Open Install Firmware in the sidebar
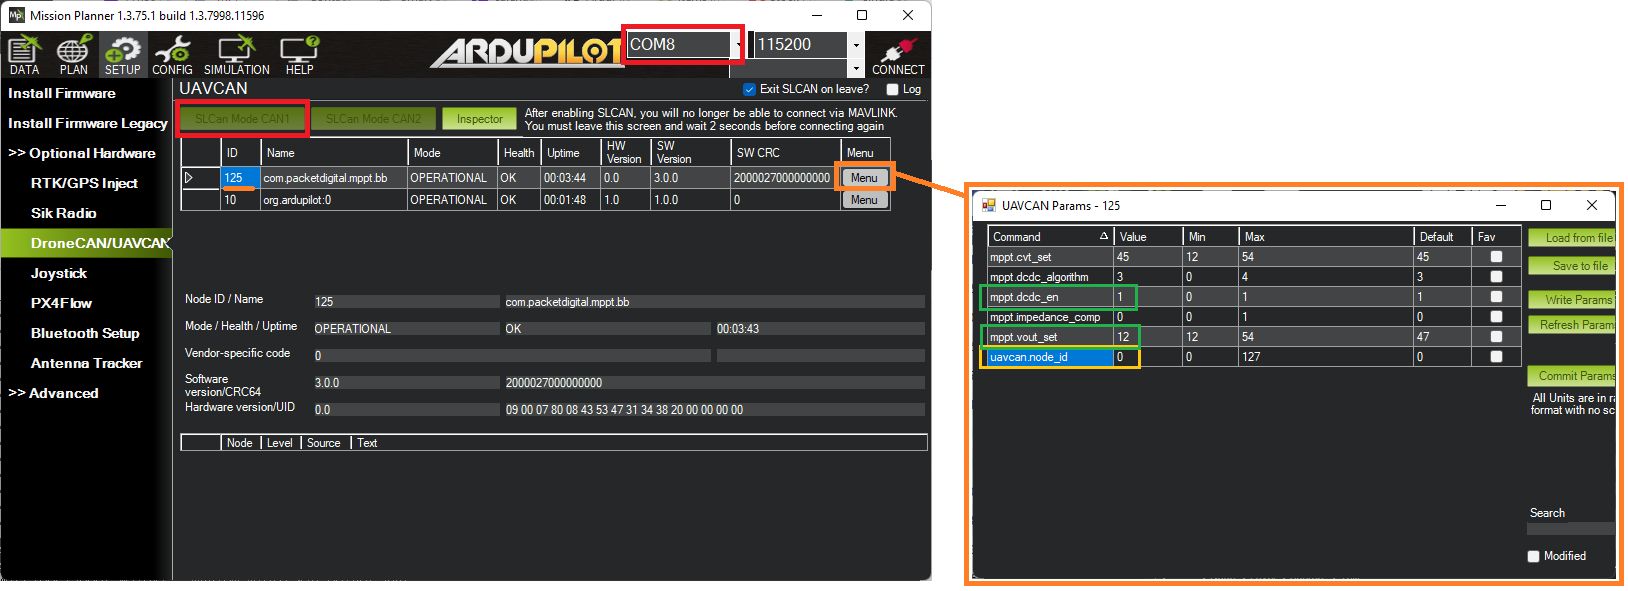The height and width of the screenshot is (591, 1628). click(x=62, y=93)
